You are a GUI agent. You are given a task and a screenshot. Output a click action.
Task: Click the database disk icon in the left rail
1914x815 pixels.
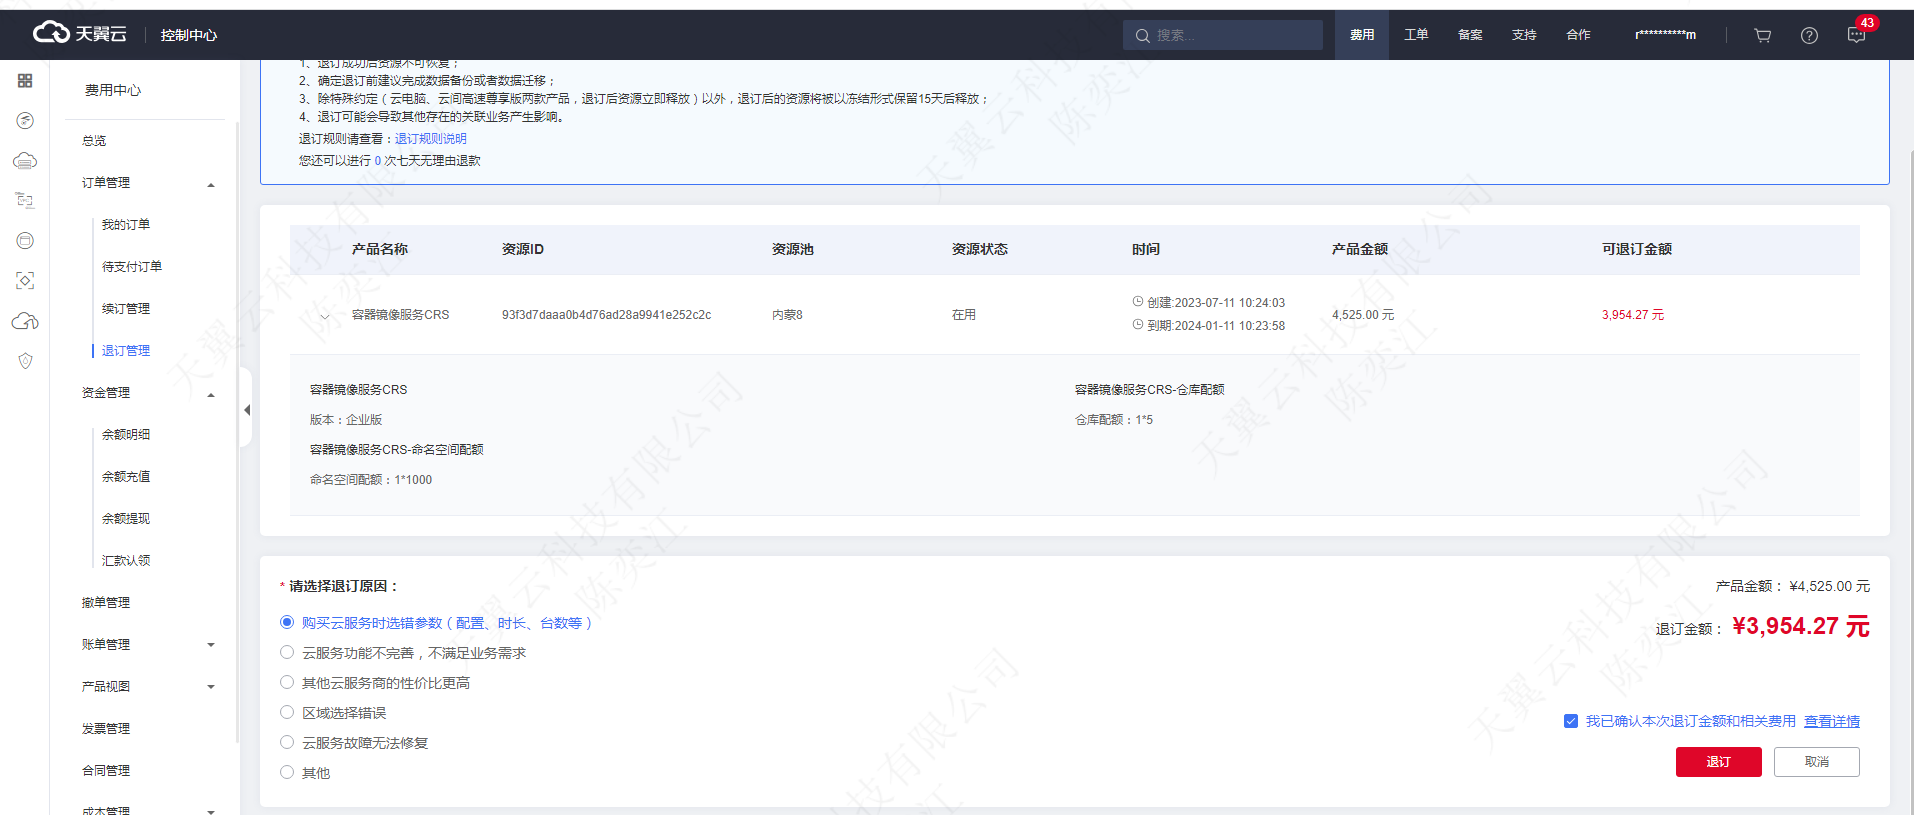[25, 240]
